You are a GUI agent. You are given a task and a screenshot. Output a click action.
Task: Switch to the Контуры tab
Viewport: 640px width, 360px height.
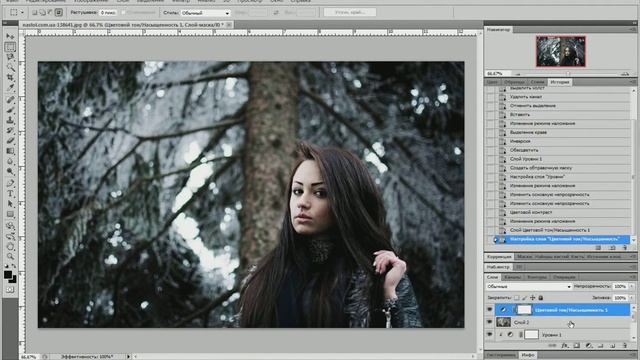pyautogui.click(x=536, y=277)
